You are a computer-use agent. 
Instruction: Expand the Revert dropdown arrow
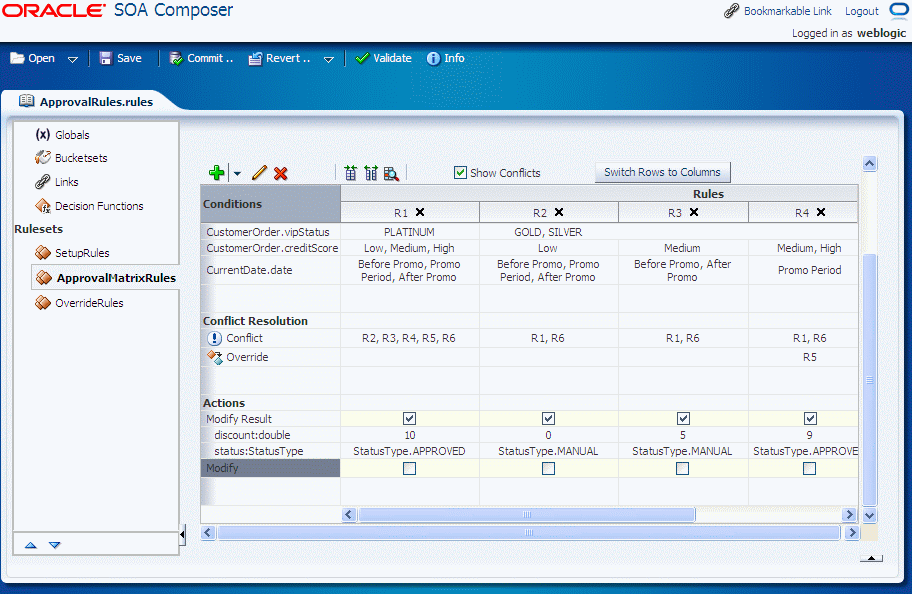point(329,59)
